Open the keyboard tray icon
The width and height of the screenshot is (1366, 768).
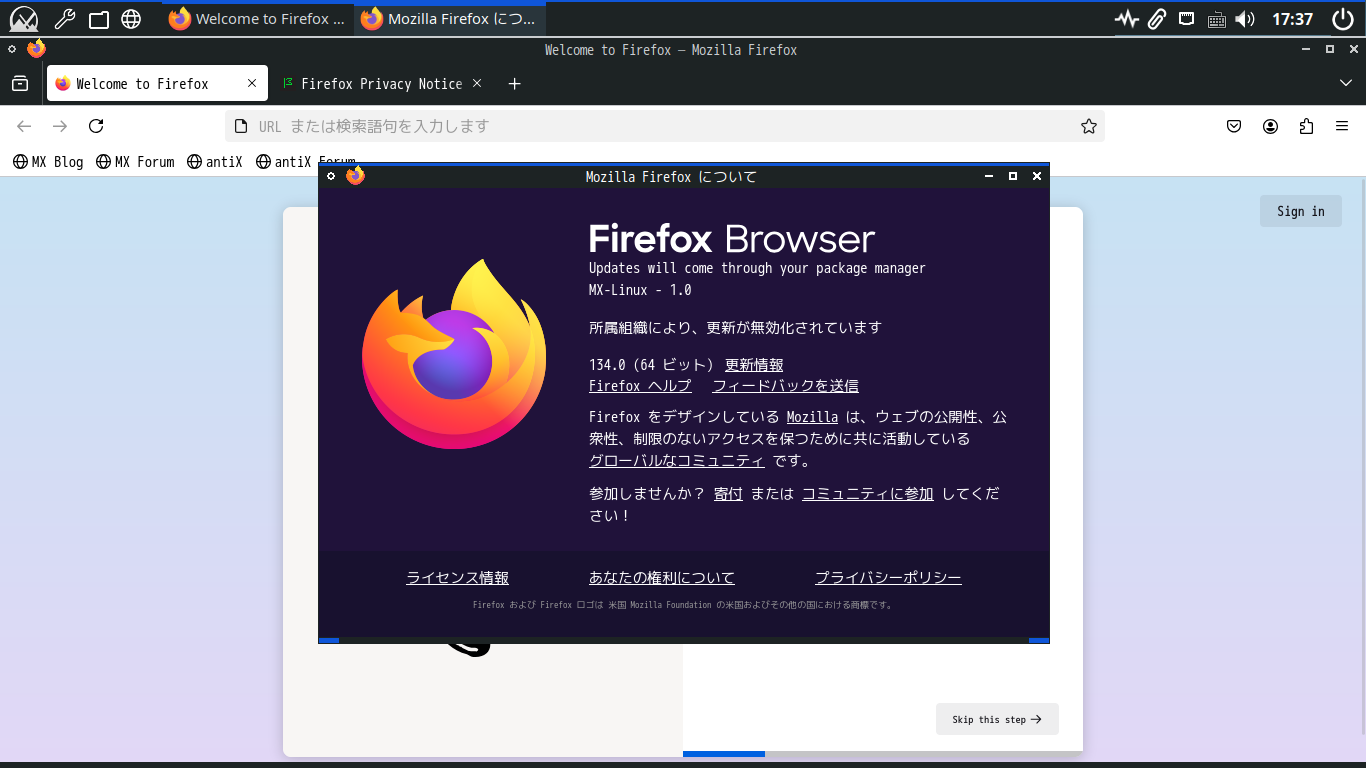coord(1217,19)
